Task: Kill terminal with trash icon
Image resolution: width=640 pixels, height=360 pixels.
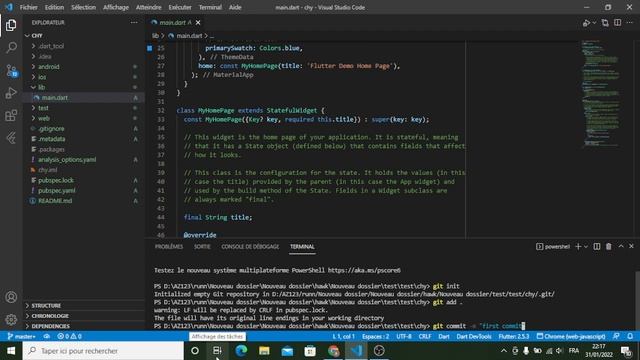Action: point(609,247)
